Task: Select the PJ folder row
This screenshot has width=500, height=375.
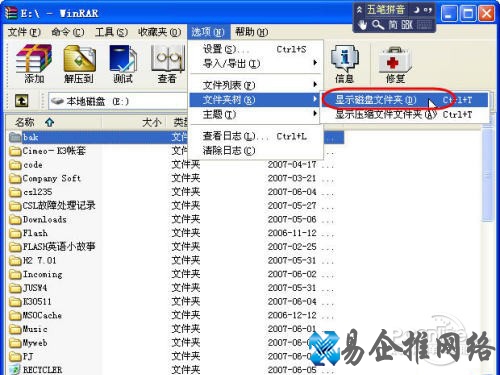Action: (21, 356)
